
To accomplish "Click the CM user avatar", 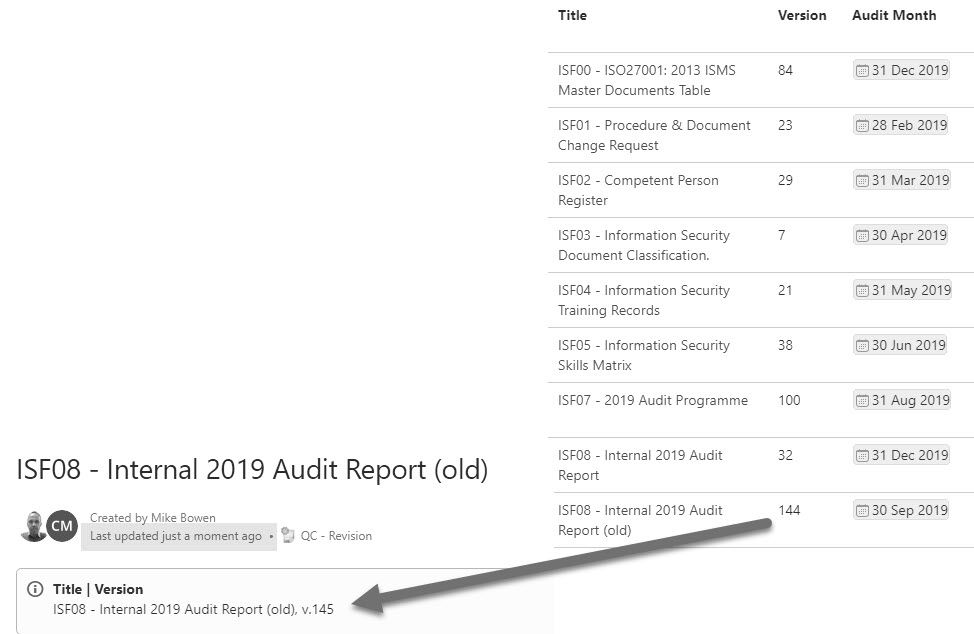I will 62,526.
